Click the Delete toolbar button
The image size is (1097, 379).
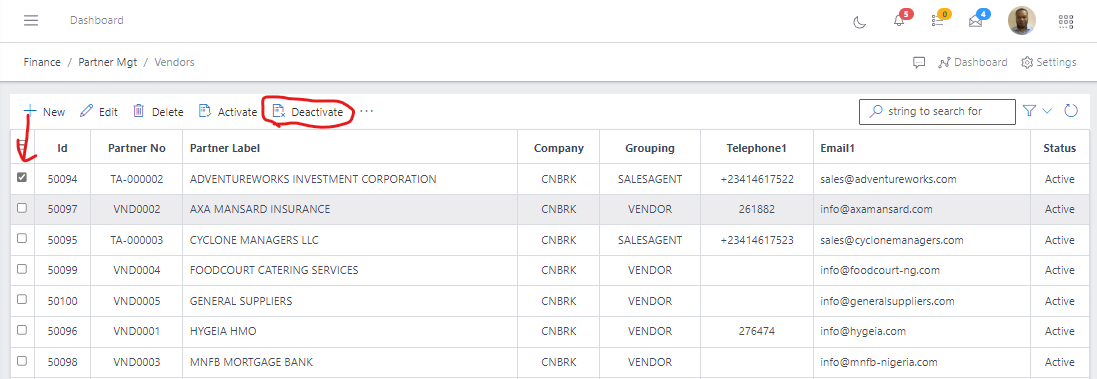158,112
